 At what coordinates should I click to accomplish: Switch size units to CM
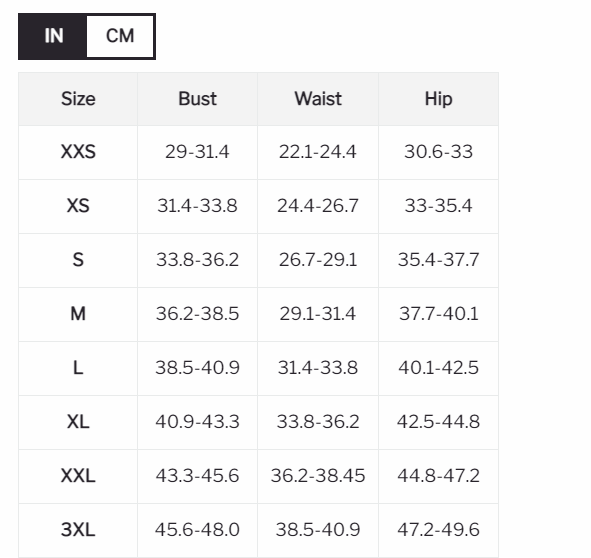coord(120,36)
